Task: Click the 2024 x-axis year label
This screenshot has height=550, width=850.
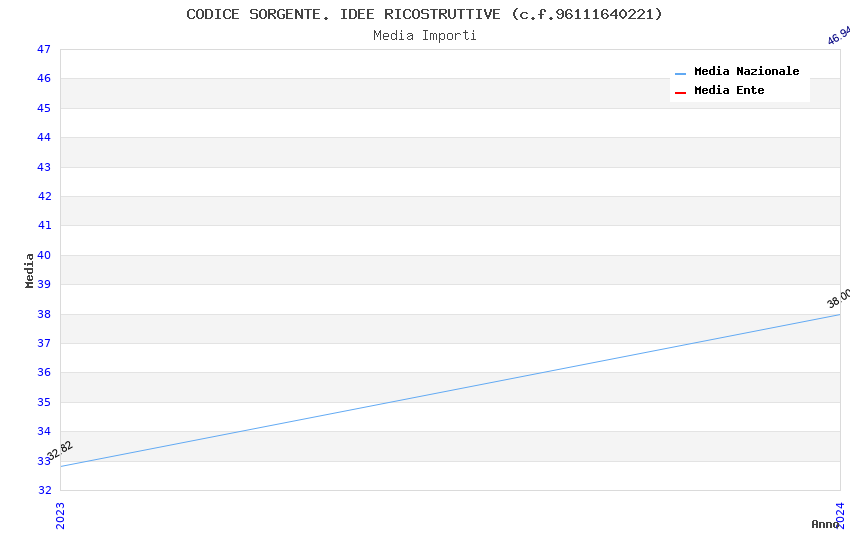Action: point(840,515)
